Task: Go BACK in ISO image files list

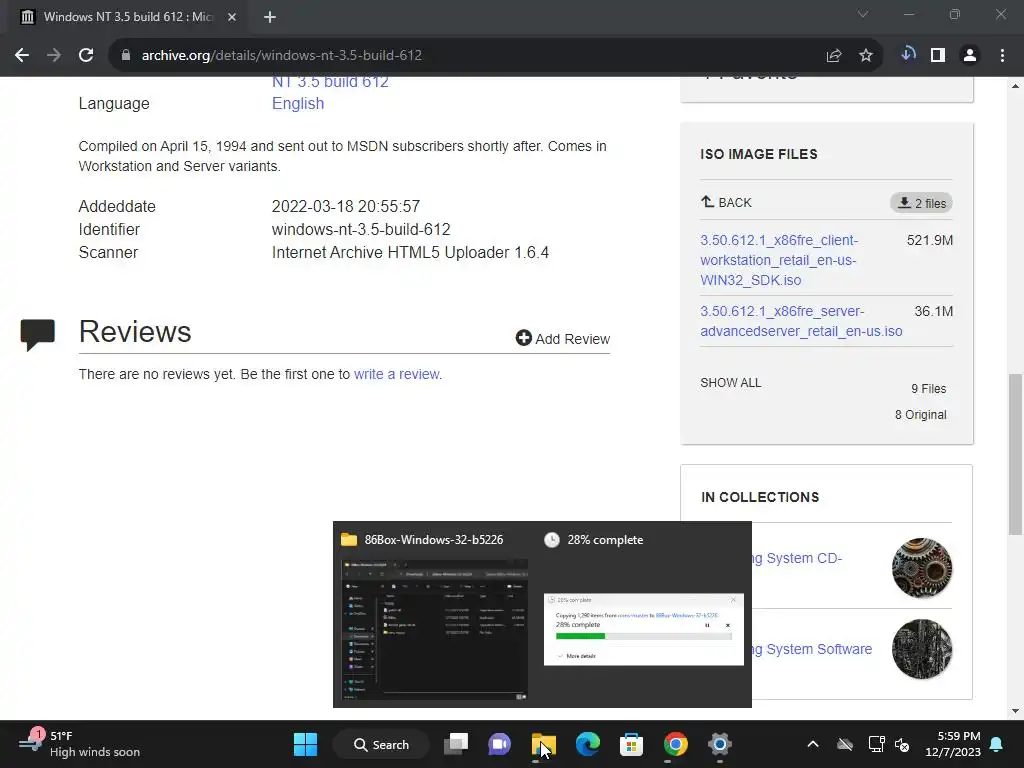Action: pos(726,202)
